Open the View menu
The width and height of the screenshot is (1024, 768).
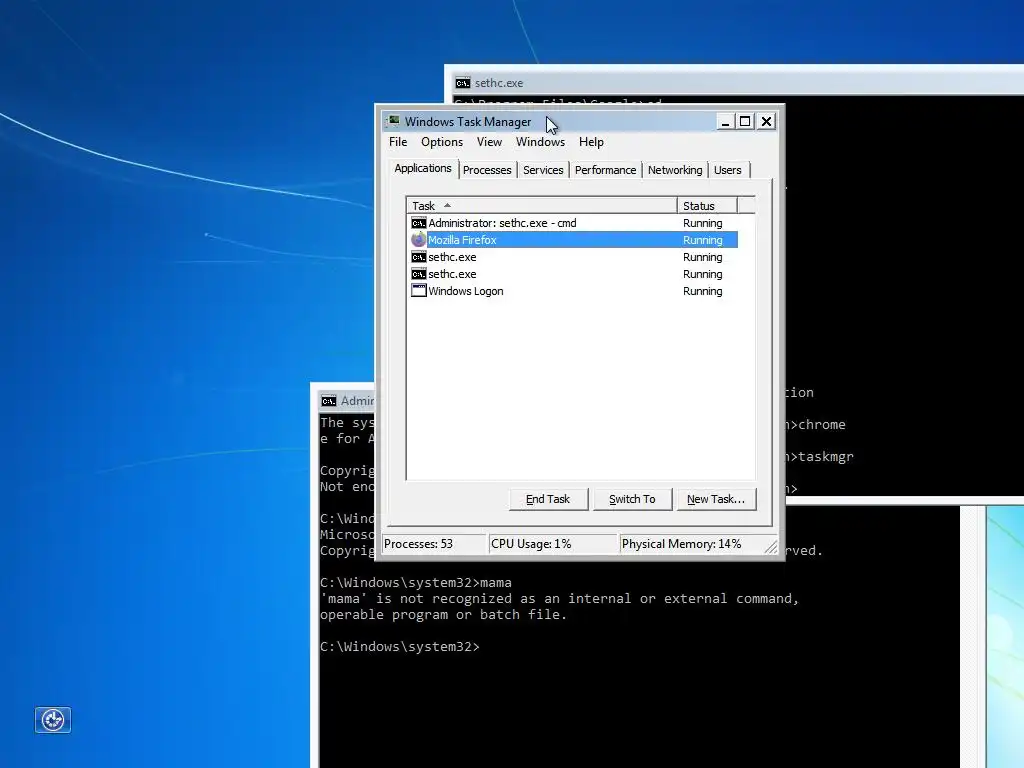point(489,142)
